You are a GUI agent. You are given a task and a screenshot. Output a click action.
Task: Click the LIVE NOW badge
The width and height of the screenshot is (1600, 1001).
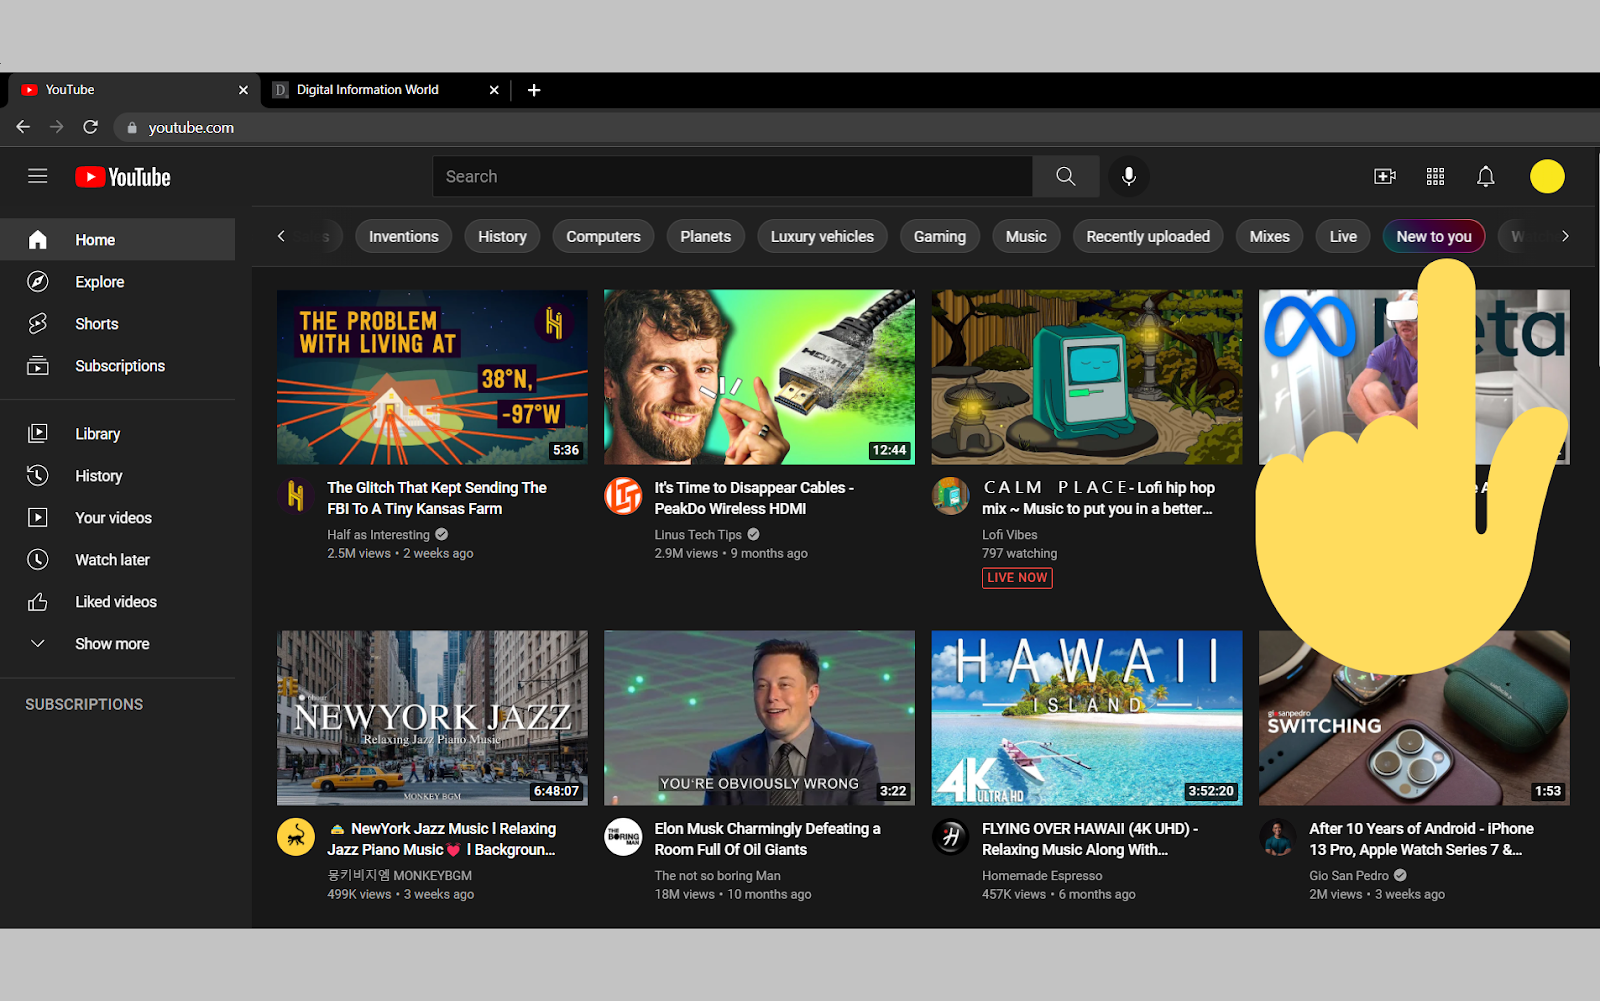(x=1017, y=578)
